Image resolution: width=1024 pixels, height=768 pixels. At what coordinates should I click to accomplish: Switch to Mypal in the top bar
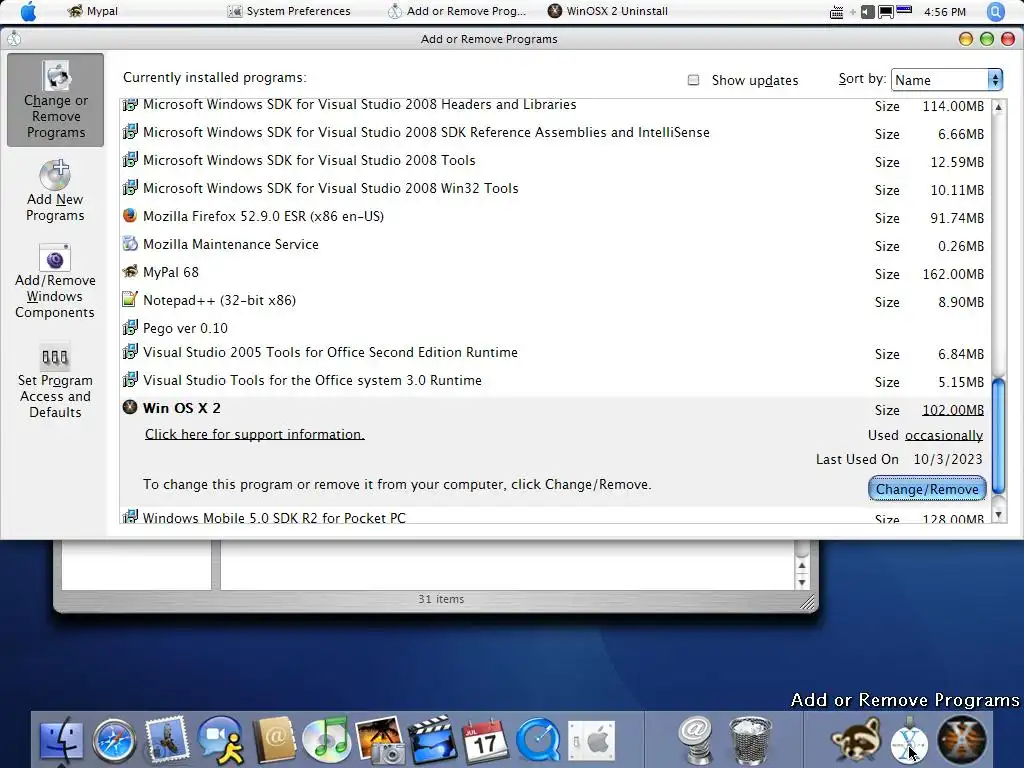pyautogui.click(x=93, y=11)
